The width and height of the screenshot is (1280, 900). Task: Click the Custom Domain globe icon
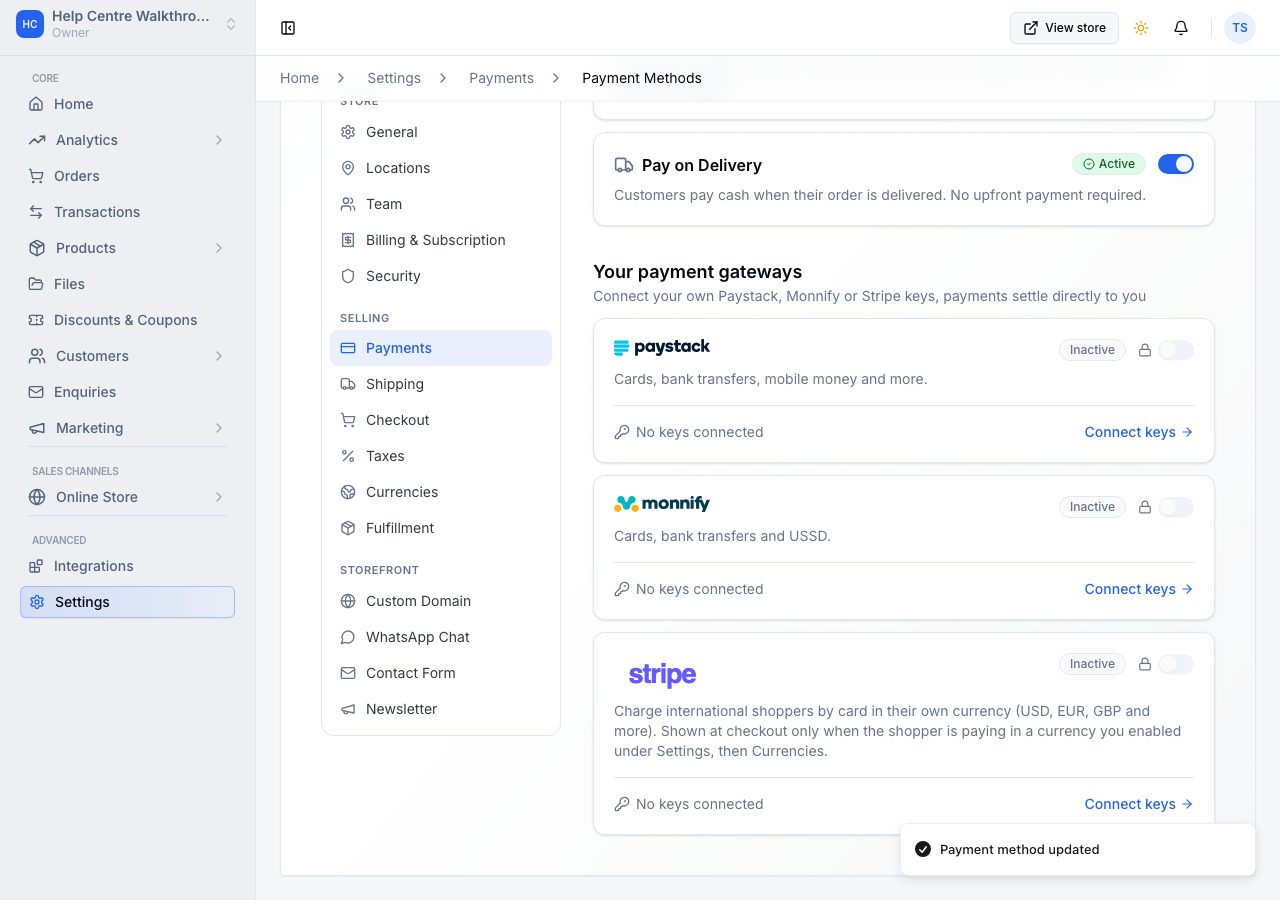point(348,601)
